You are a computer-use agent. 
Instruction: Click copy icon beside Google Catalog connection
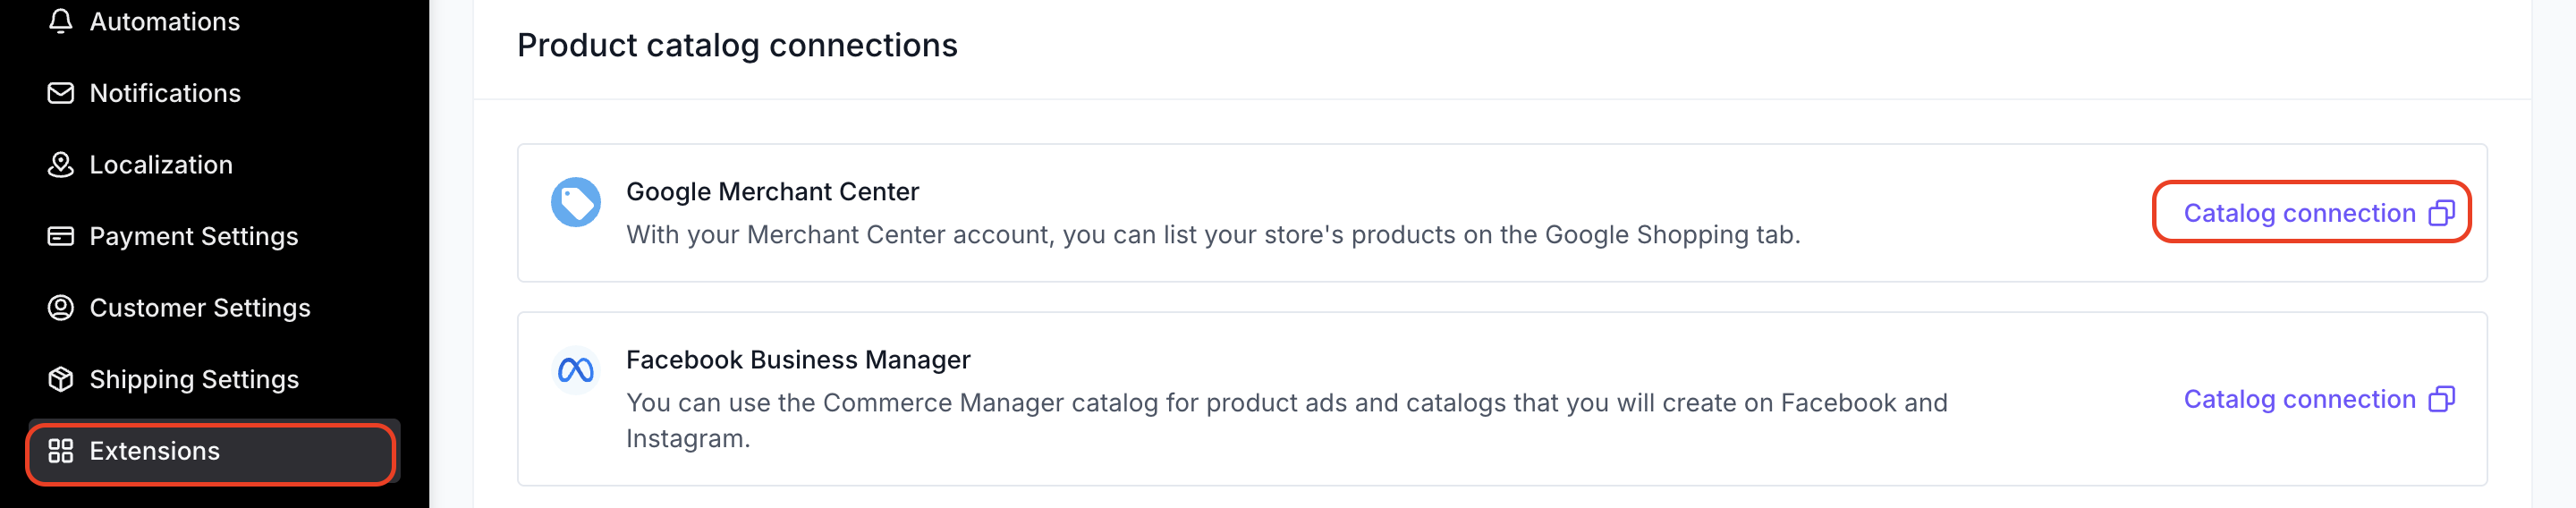click(x=2442, y=213)
